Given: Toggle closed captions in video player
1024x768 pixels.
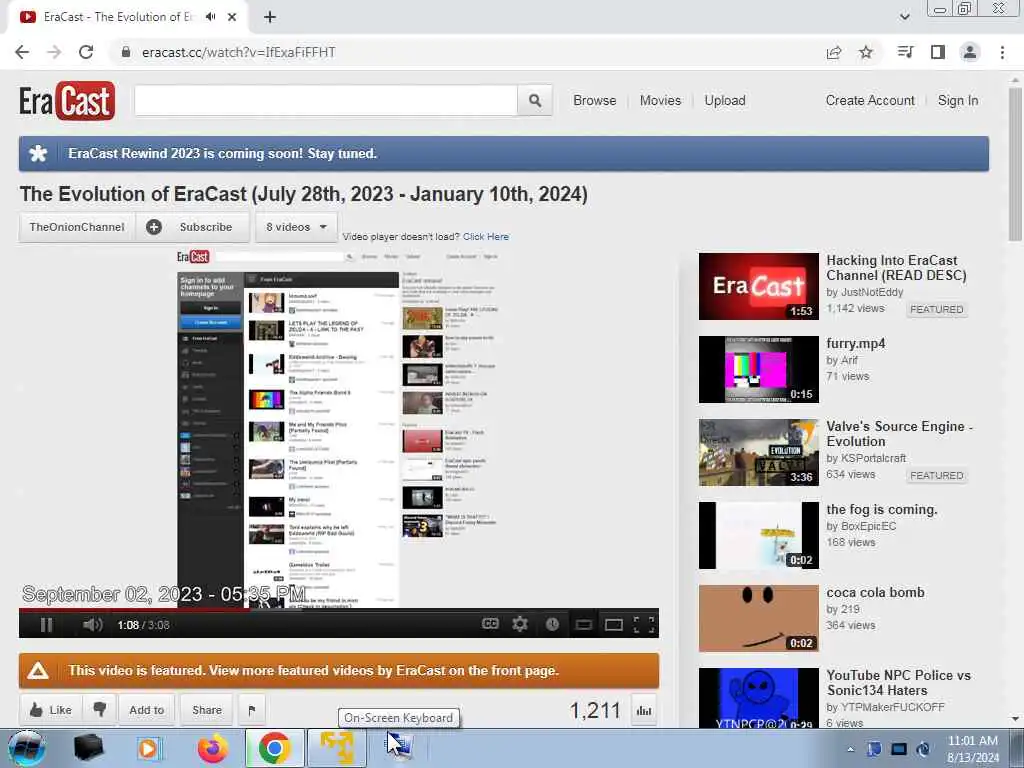Looking at the screenshot, I should pos(490,624).
